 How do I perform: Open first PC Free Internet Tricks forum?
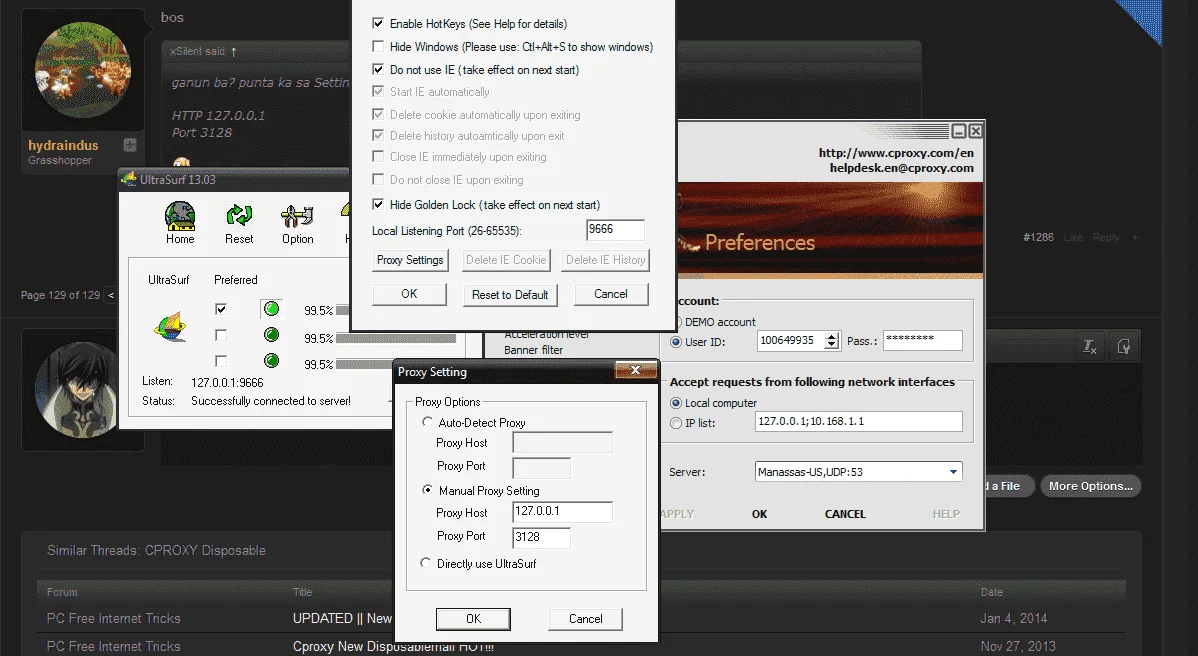click(x=114, y=619)
